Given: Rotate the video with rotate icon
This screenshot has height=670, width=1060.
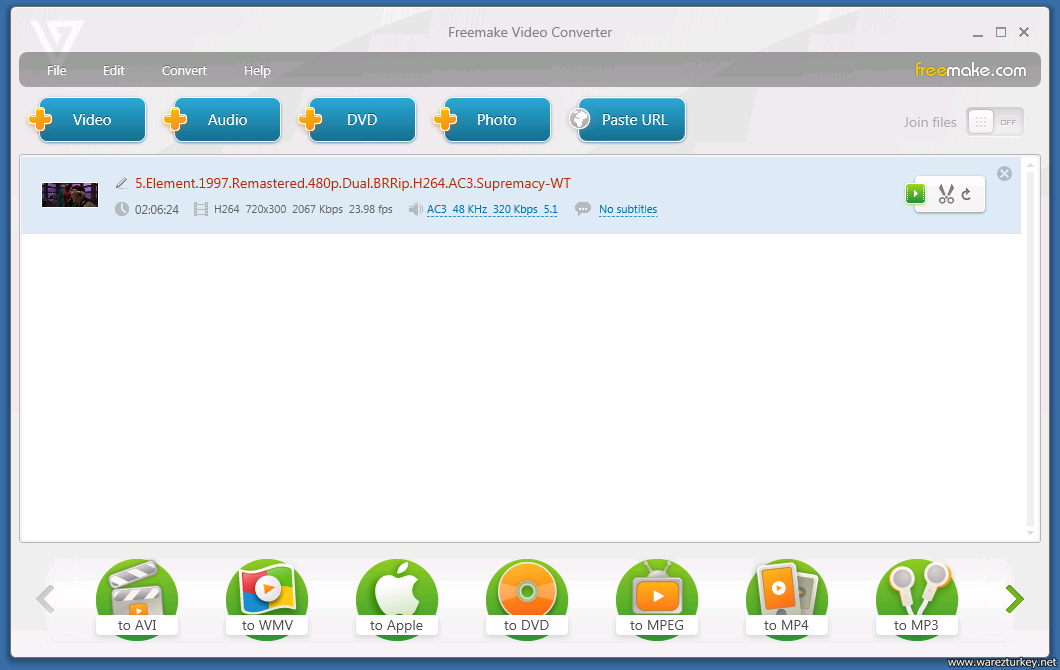Looking at the screenshot, I should pyautogui.click(x=967, y=194).
